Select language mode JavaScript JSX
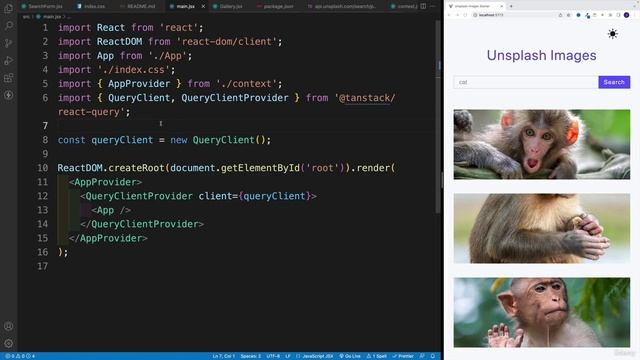 pyautogui.click(x=314, y=356)
